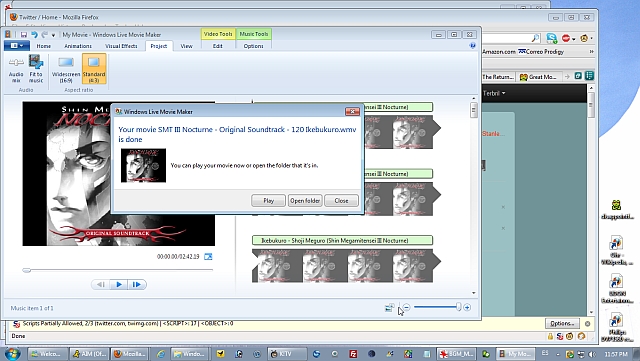Expand the Firefox bookmarks overflow chevron

click(591, 52)
